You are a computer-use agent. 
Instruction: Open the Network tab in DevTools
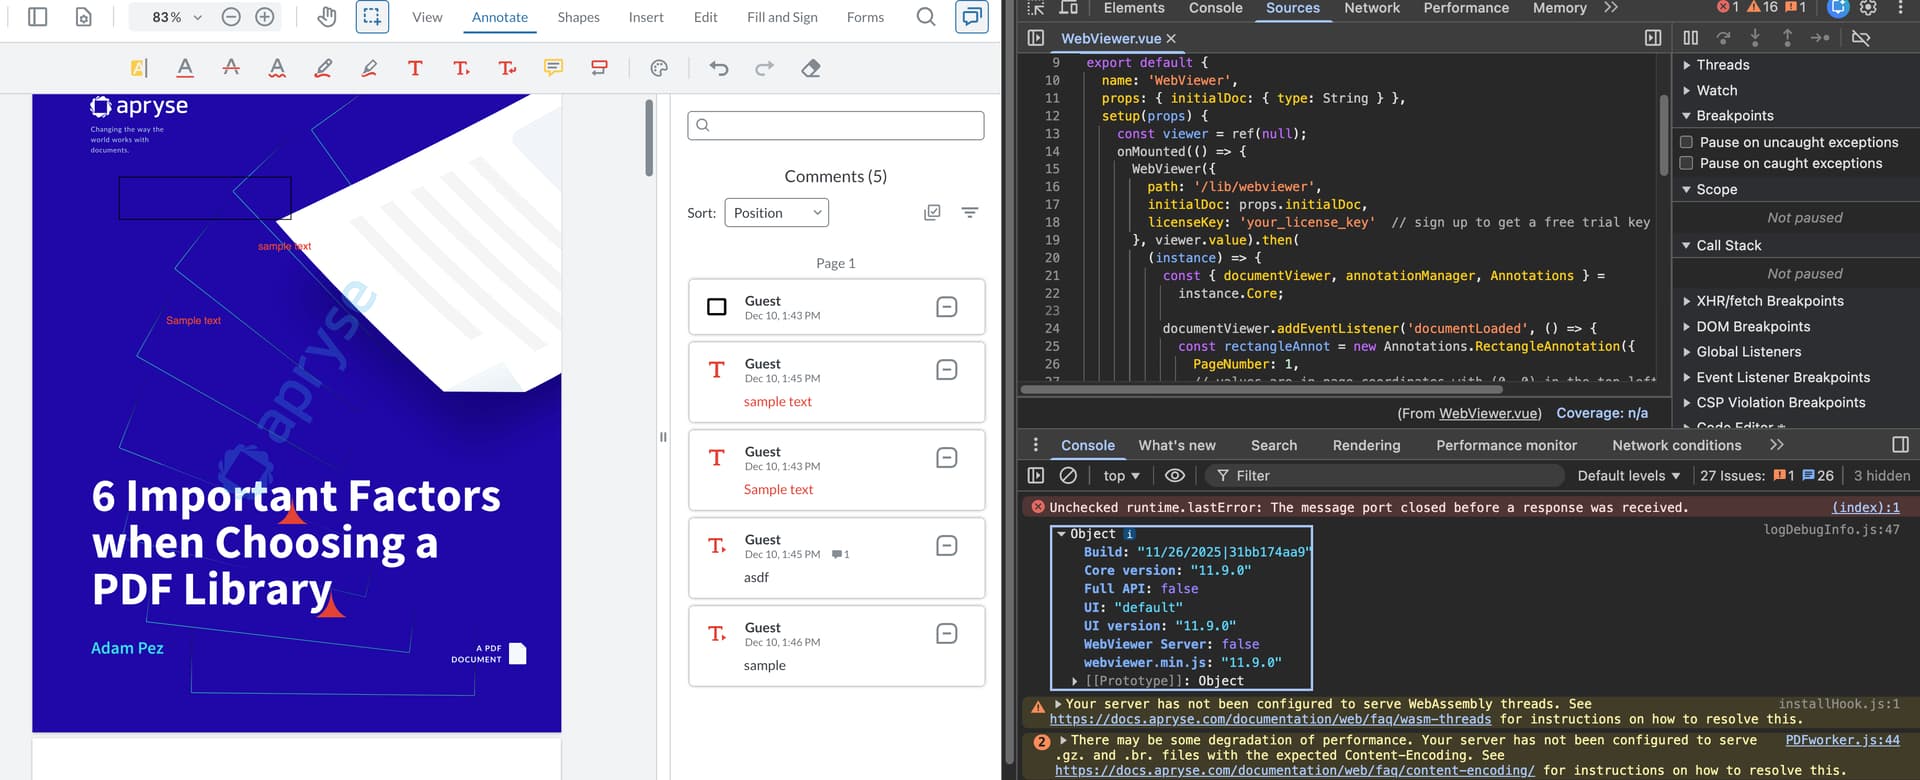(1371, 8)
